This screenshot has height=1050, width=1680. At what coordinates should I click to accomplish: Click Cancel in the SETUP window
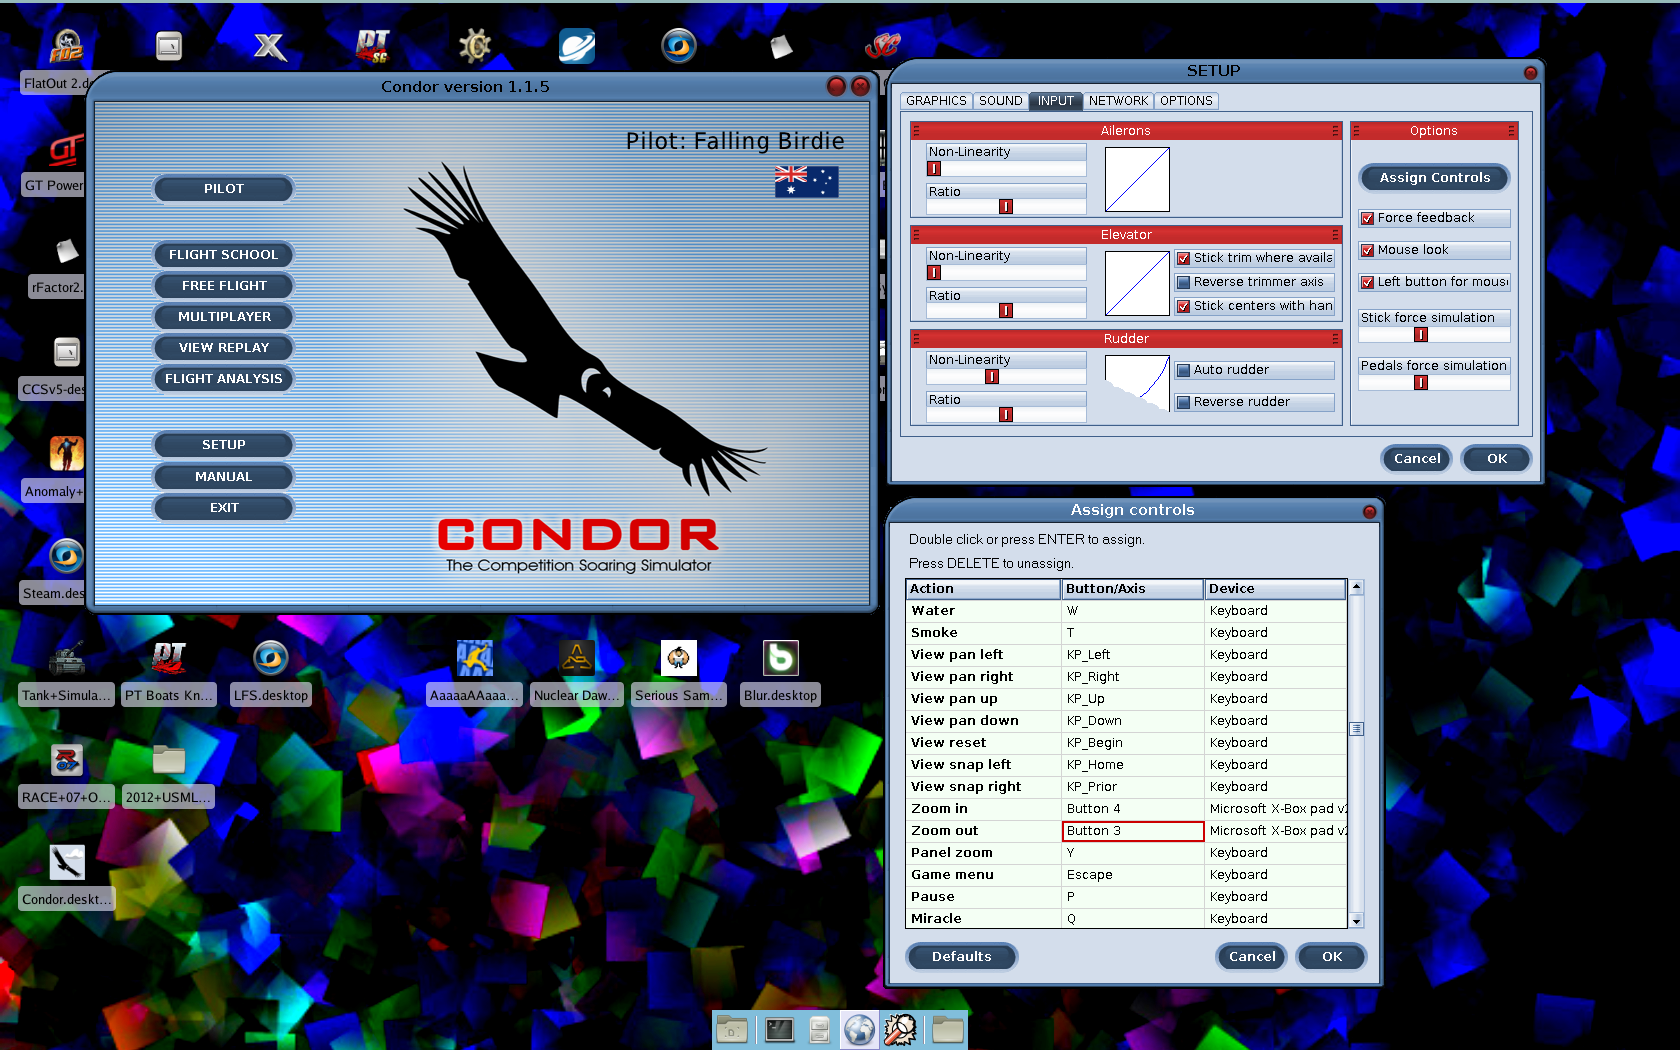(1417, 459)
